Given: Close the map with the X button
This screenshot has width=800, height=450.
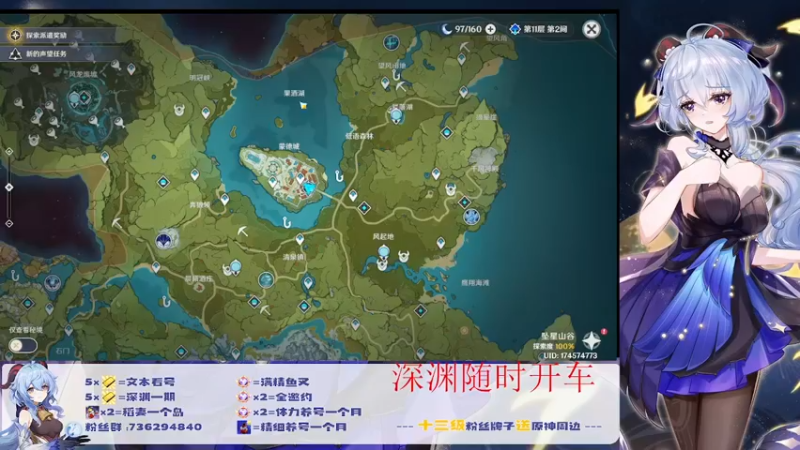Looking at the screenshot, I should 591,29.
